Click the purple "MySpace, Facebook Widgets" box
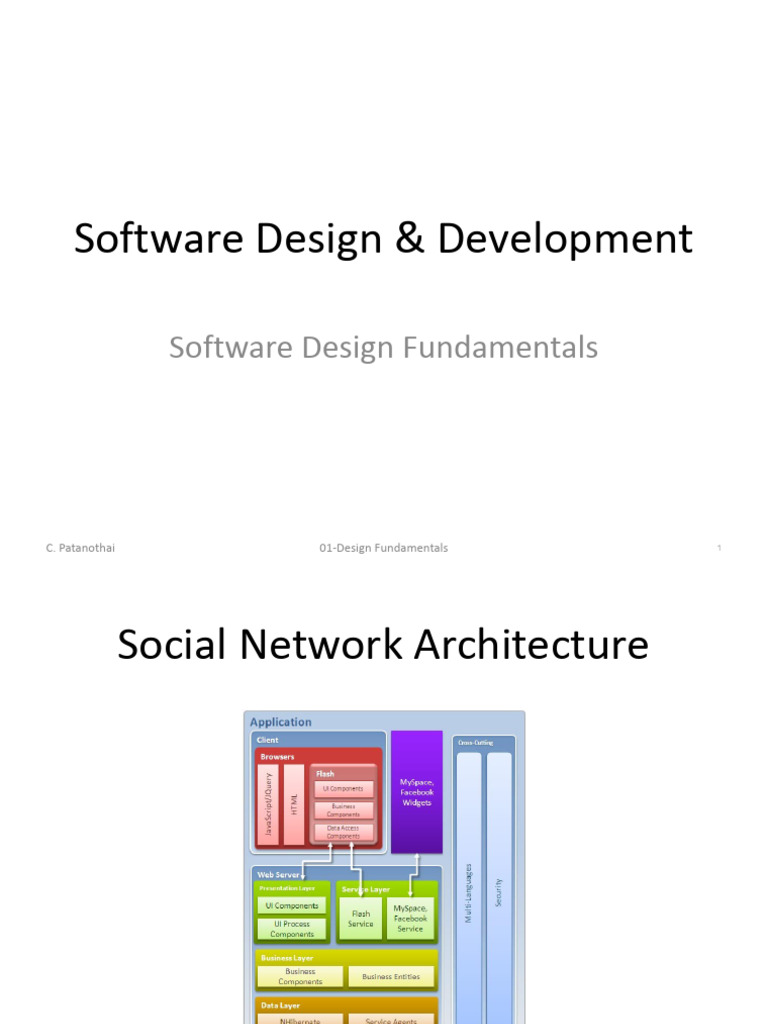Screen dimensions: 768x1024 417,792
